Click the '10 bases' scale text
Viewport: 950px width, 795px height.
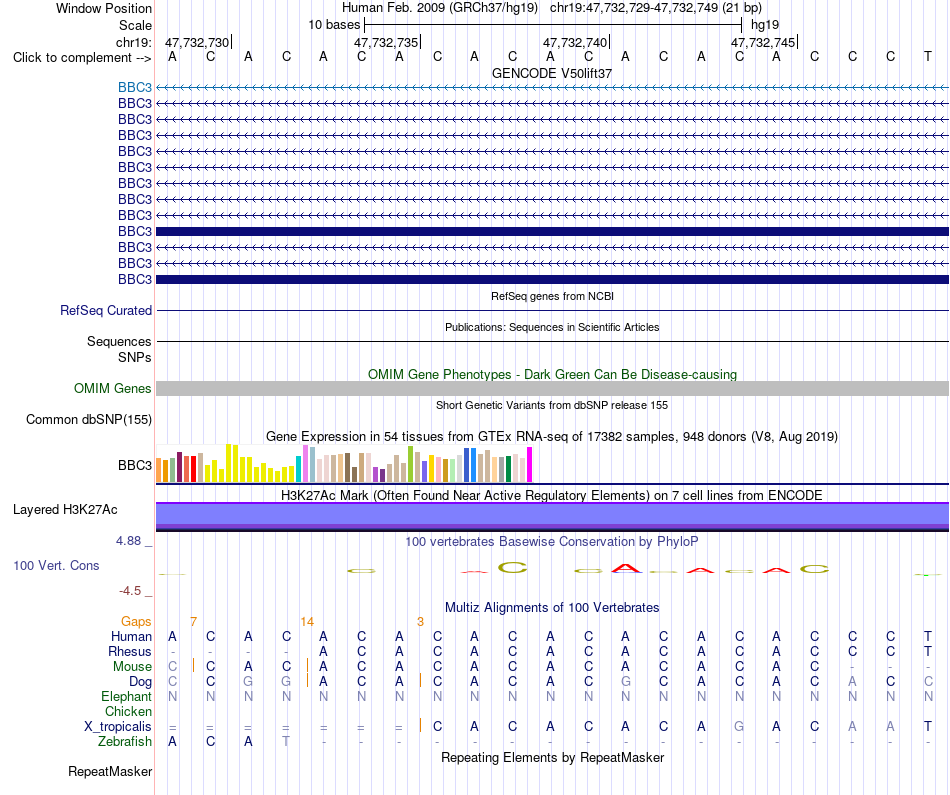click(334, 25)
